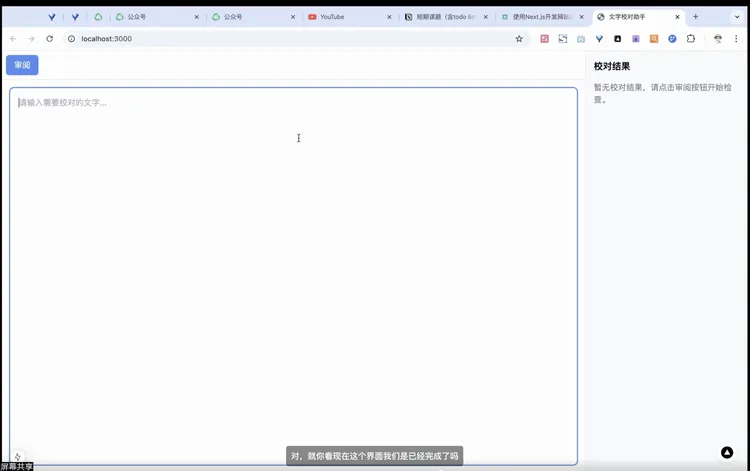This screenshot has height=471, width=750.
Task: Select the active 文字校对助手 tab
Action: pyautogui.click(x=639, y=17)
